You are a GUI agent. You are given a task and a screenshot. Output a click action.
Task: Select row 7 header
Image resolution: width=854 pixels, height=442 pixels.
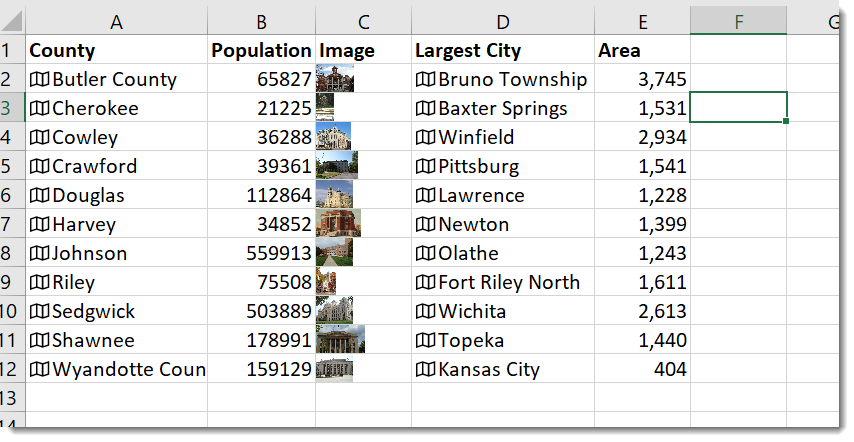[12, 224]
